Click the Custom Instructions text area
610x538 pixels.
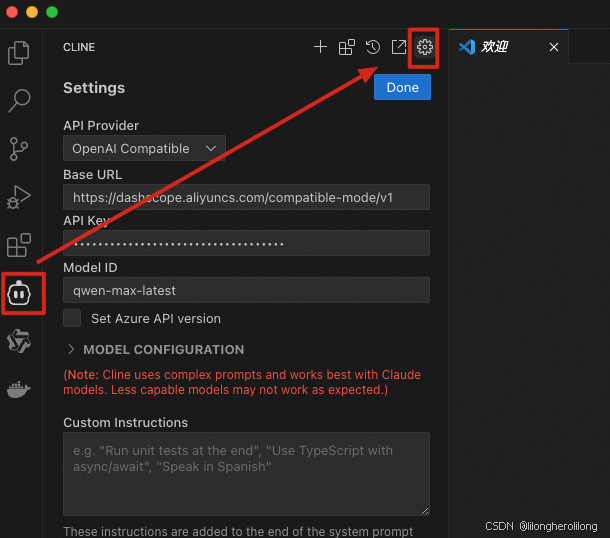point(246,474)
